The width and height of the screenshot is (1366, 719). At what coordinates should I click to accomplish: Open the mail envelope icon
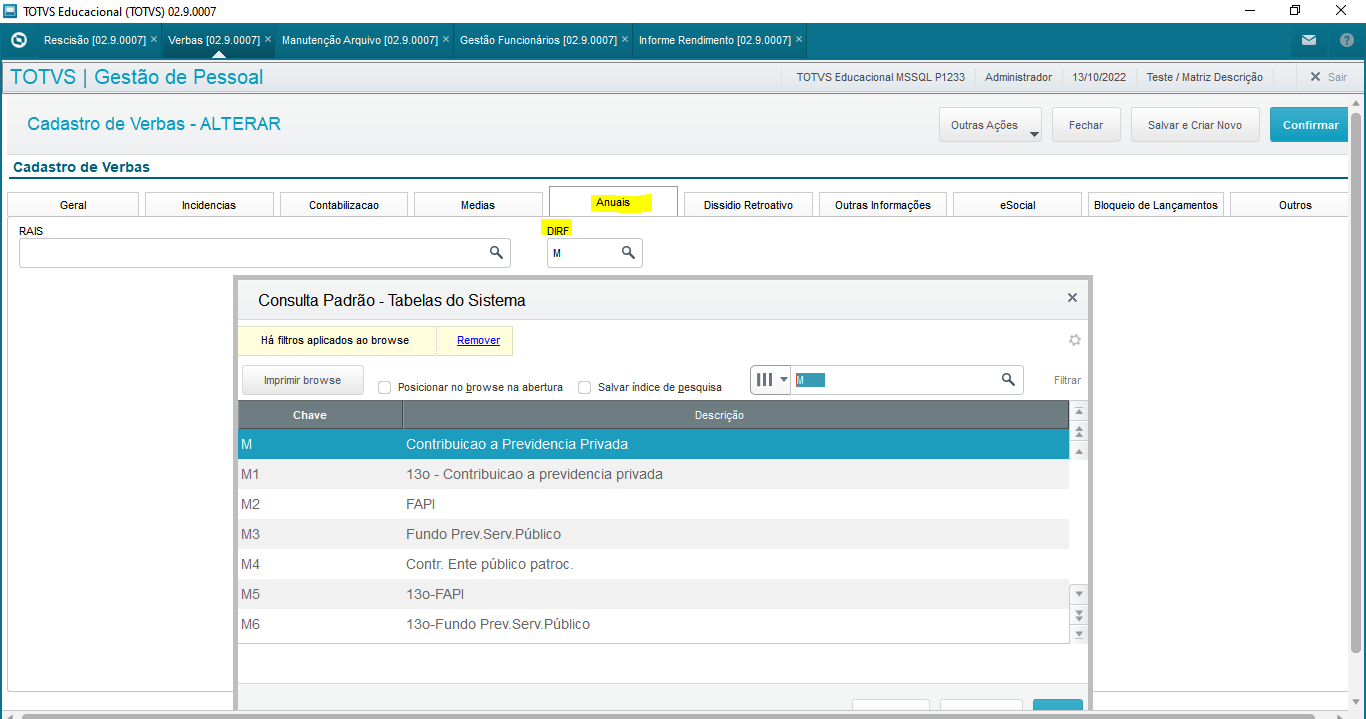tap(1309, 41)
